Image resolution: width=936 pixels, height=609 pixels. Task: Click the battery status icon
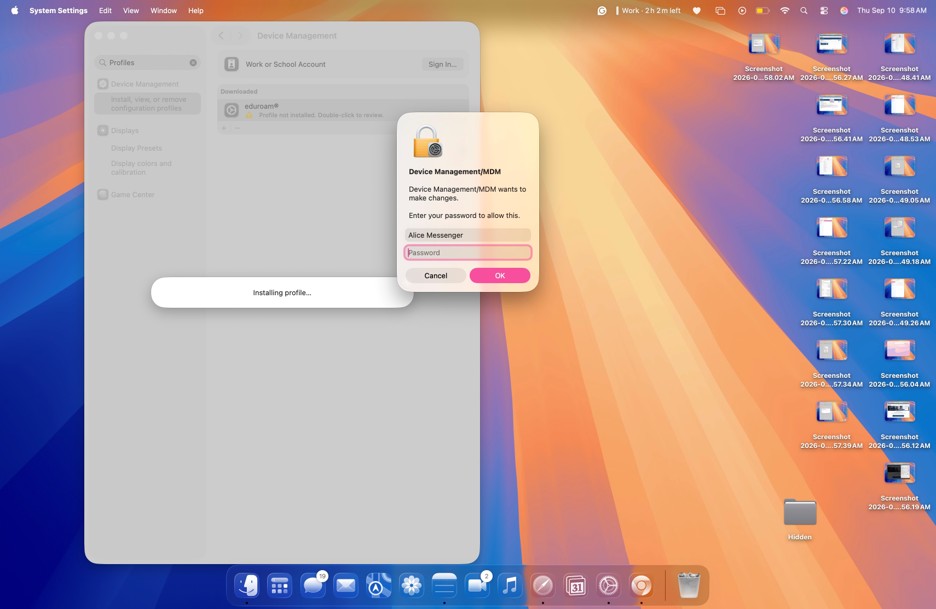click(x=762, y=11)
